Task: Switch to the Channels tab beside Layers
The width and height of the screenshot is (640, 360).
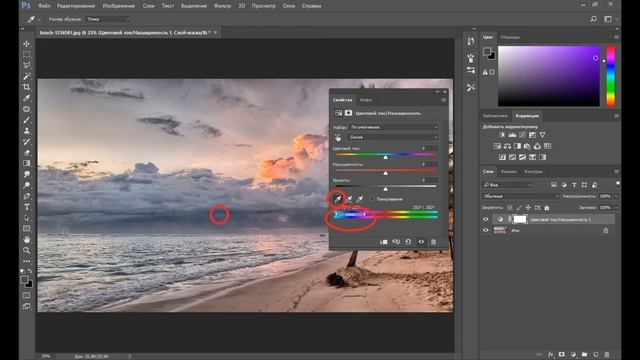Action: coord(509,172)
